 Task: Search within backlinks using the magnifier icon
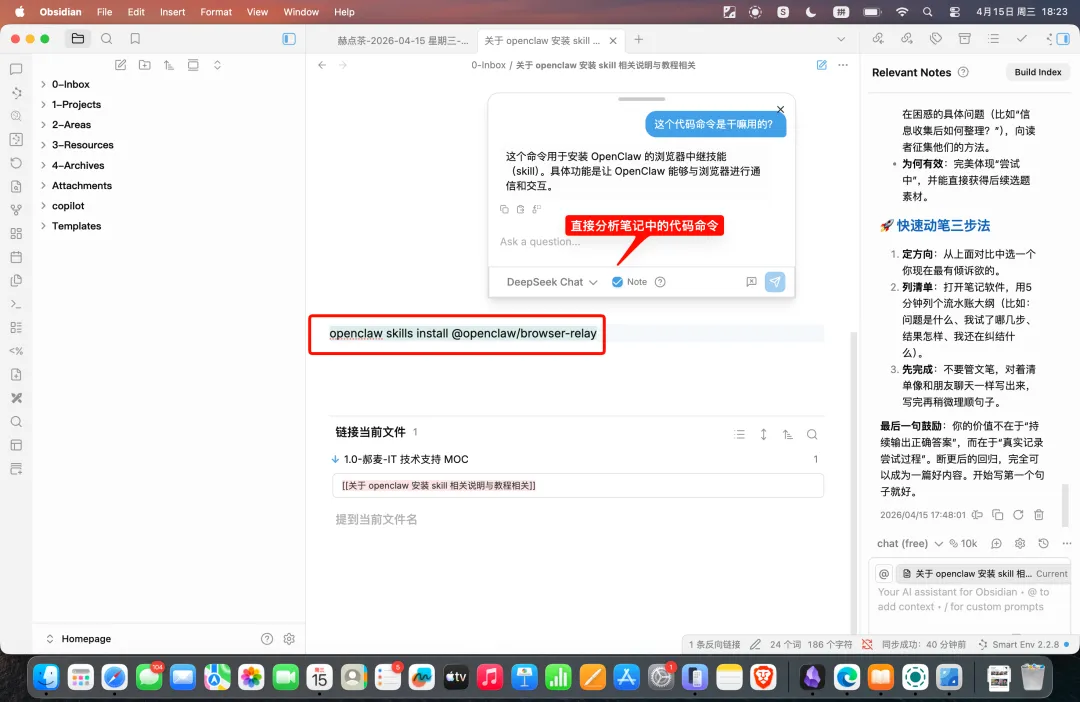pos(812,435)
